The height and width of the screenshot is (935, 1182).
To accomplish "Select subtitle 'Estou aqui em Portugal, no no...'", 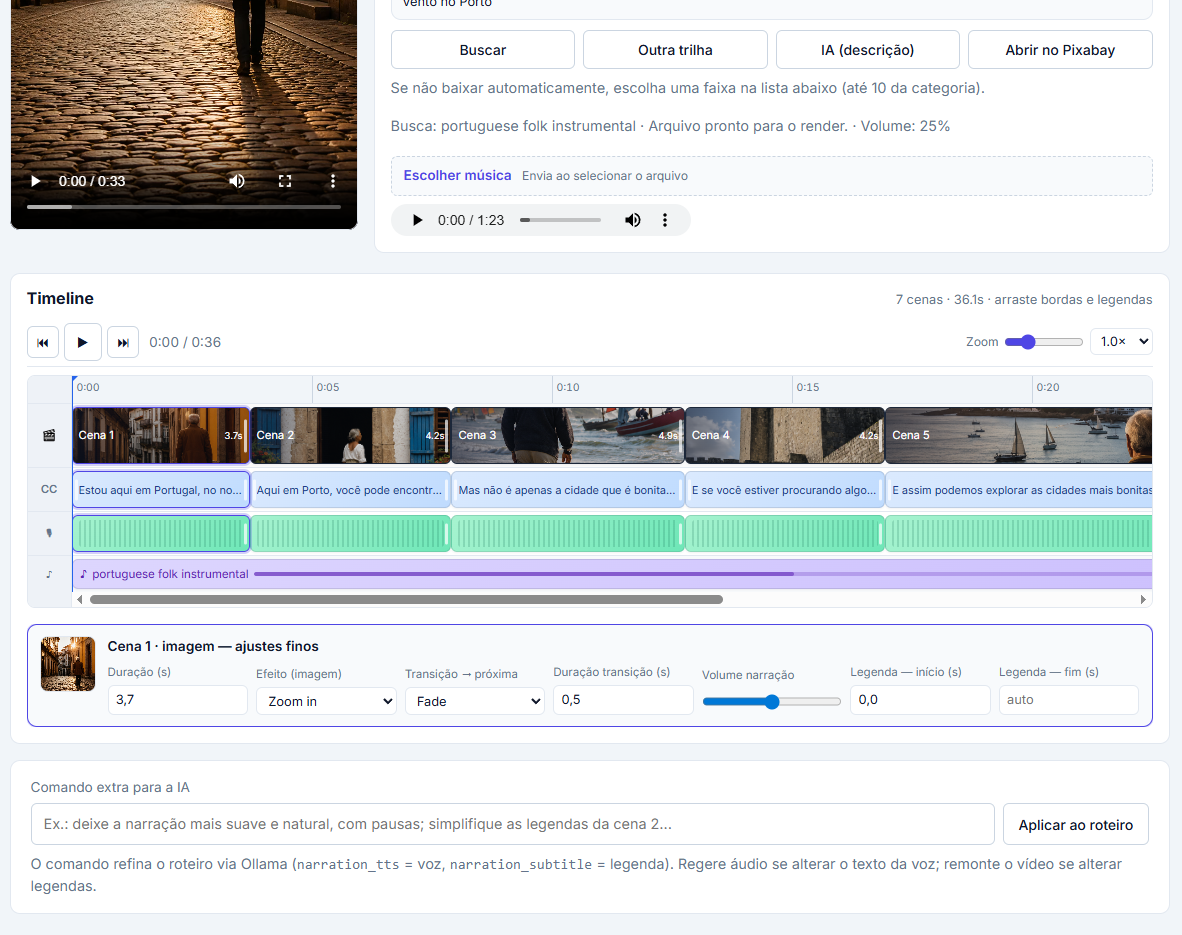I will [x=161, y=489].
